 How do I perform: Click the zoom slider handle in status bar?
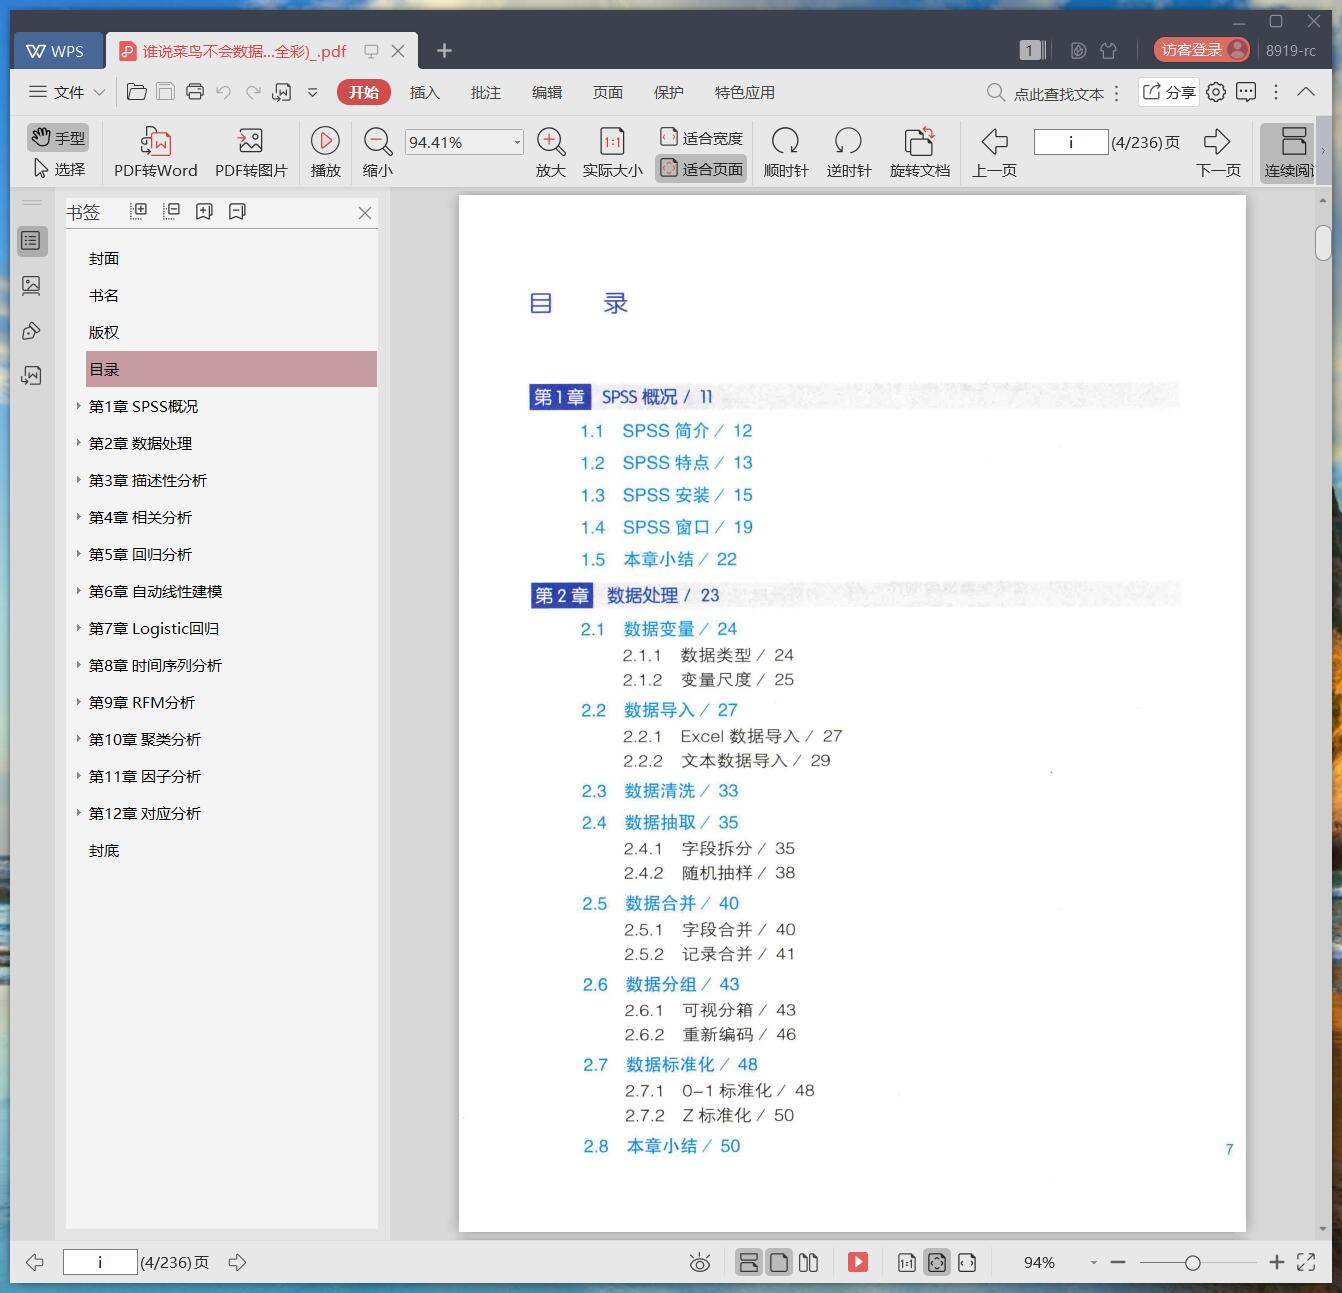pos(1192,1263)
